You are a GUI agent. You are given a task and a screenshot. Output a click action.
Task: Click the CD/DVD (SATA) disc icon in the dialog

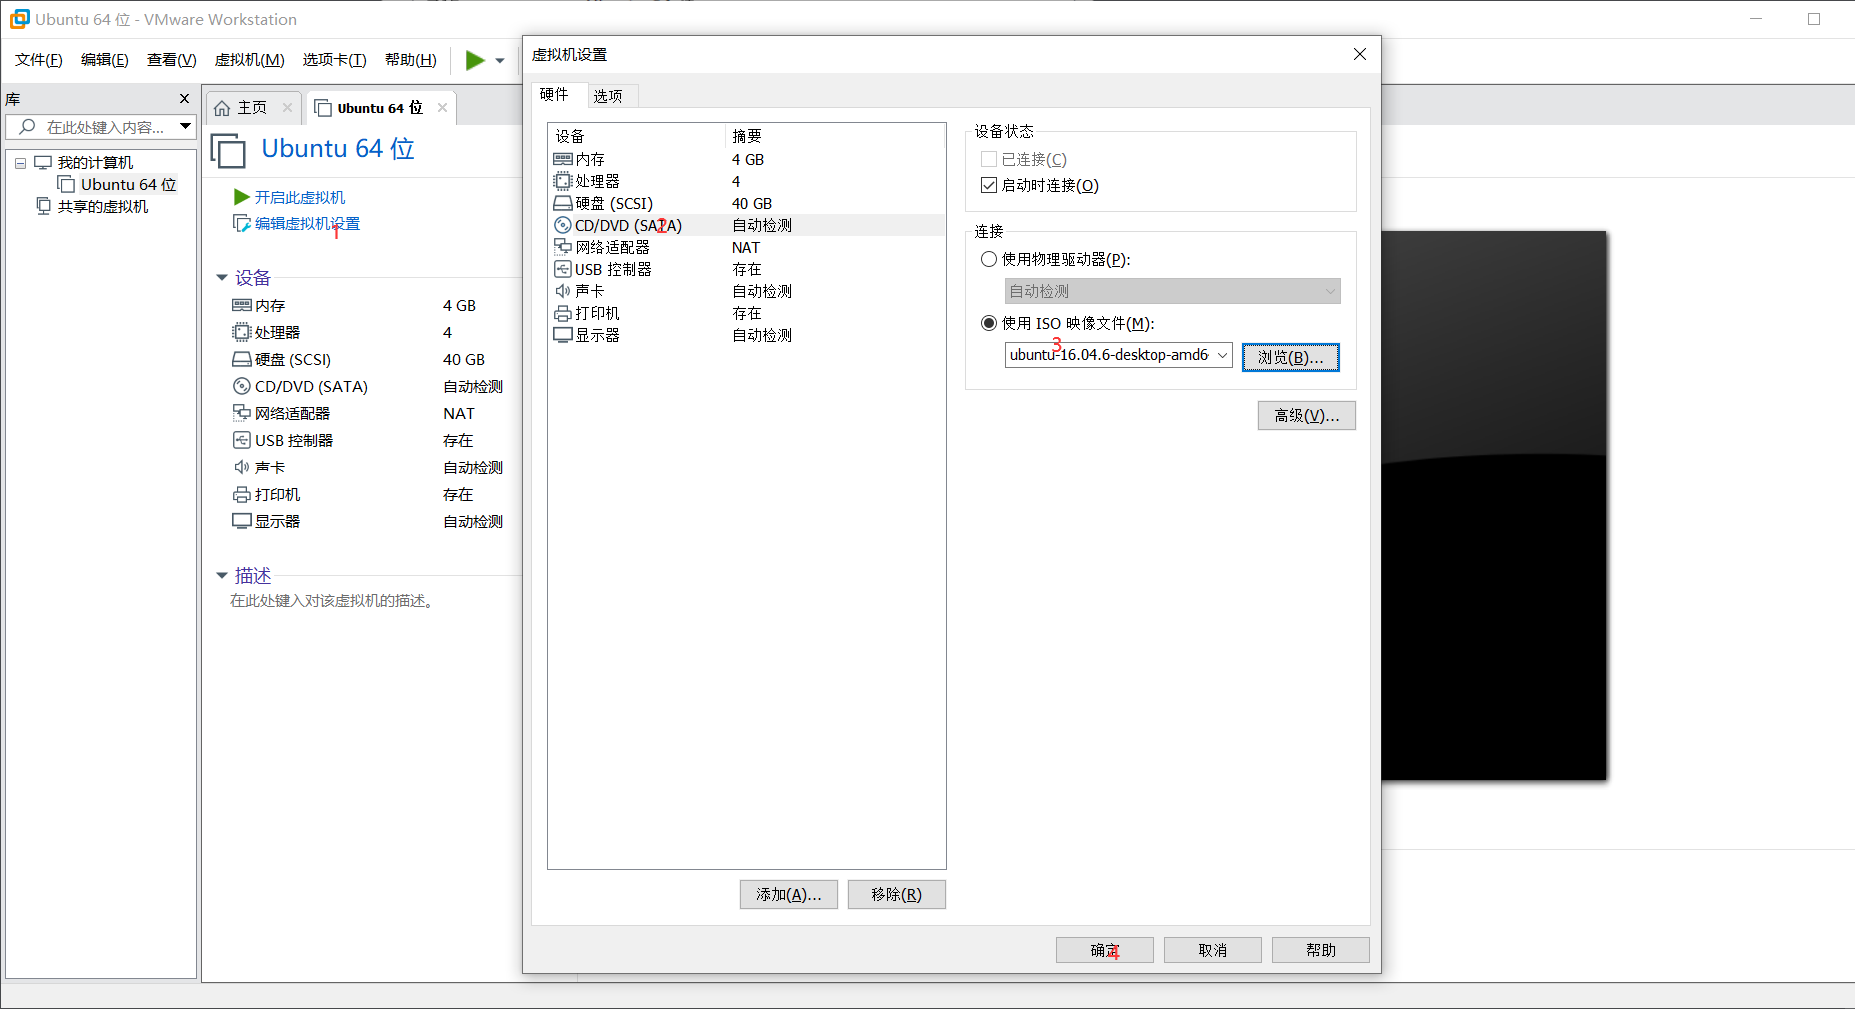coord(563,225)
